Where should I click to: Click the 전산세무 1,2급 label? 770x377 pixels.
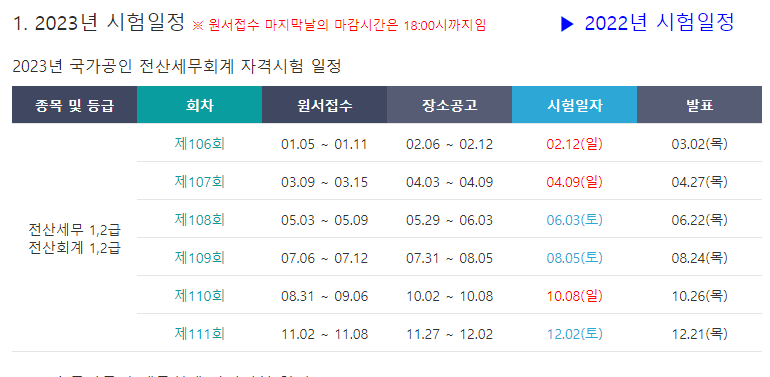(75, 229)
